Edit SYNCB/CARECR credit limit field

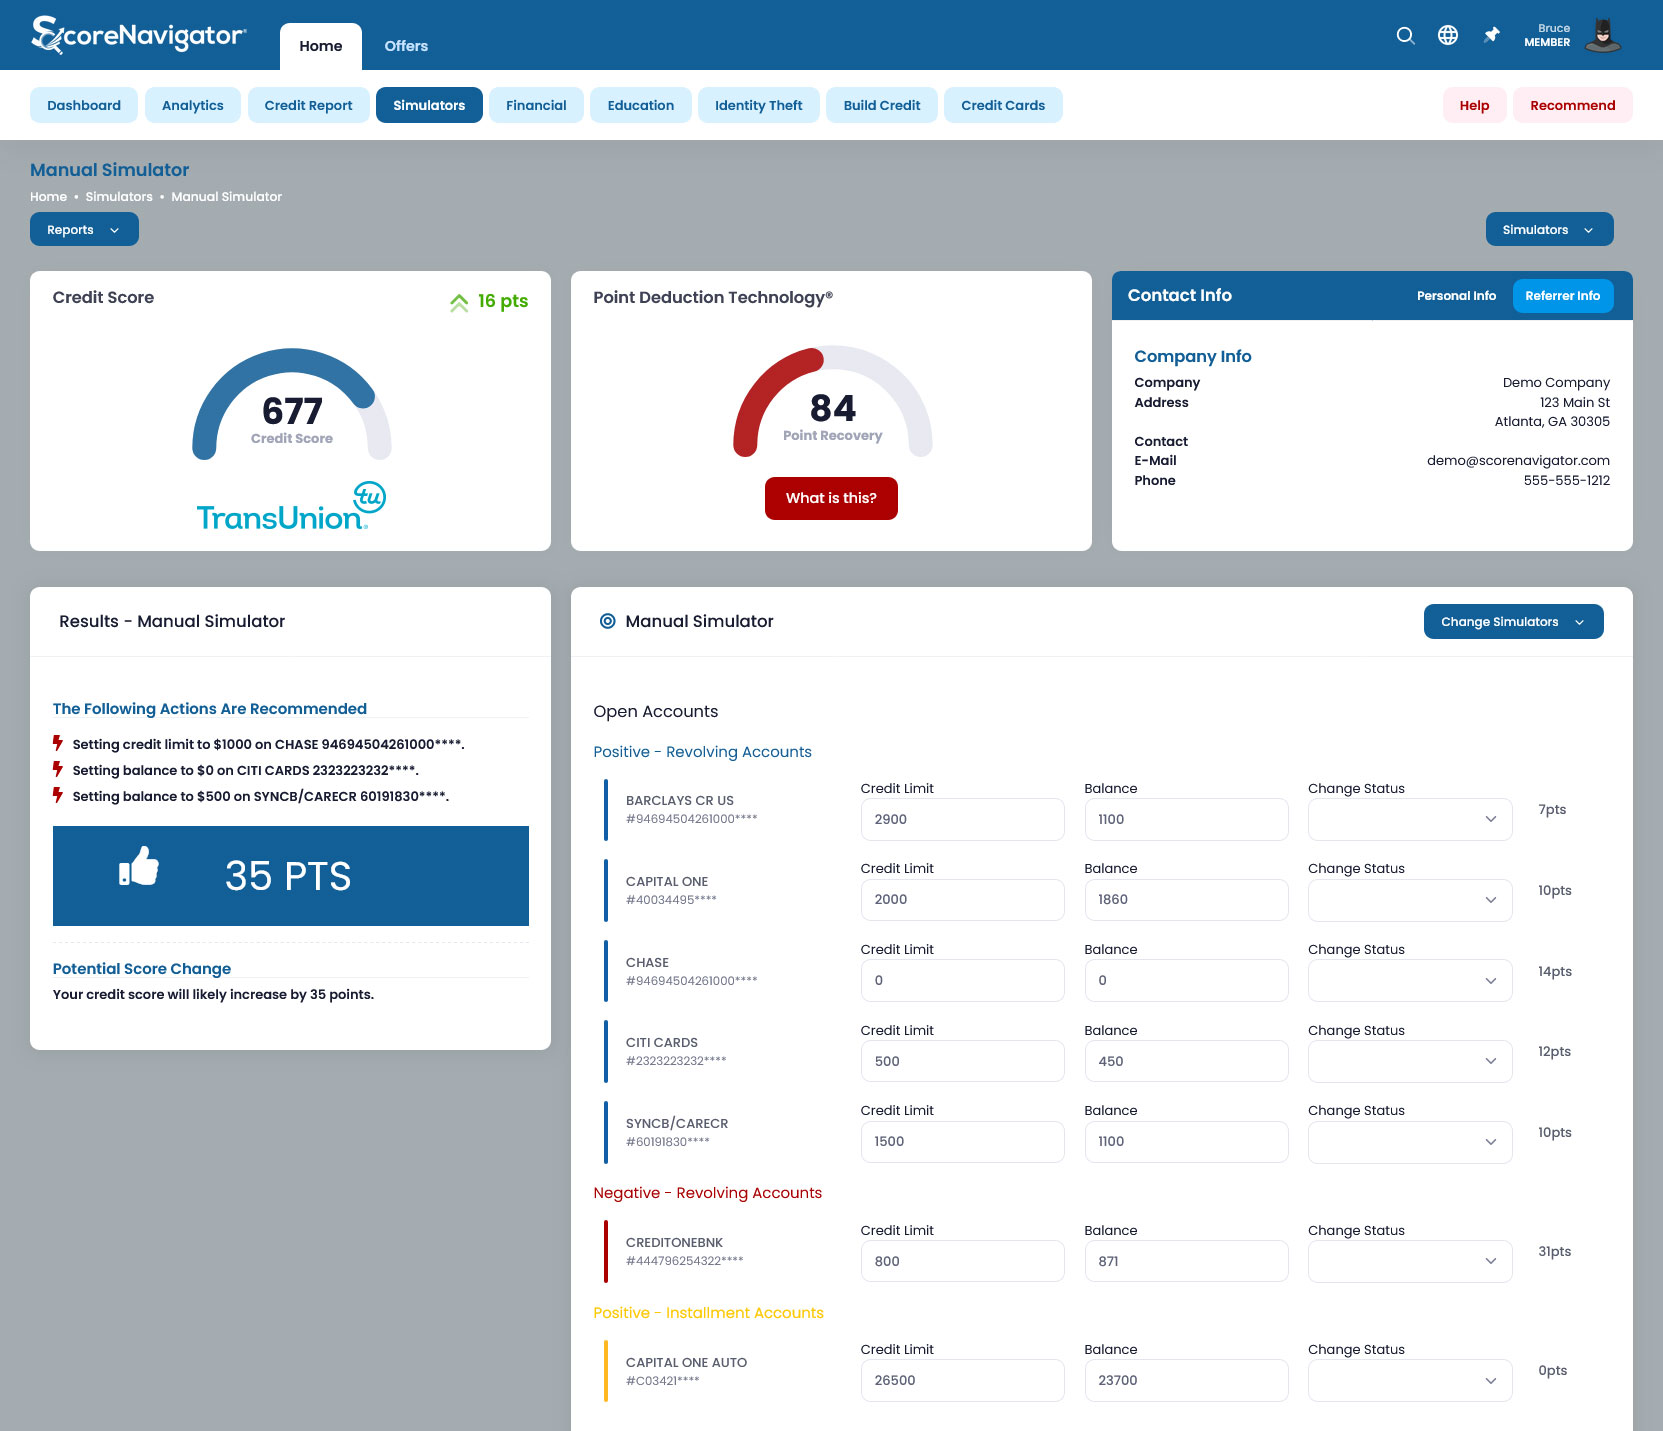pyautogui.click(x=962, y=1141)
